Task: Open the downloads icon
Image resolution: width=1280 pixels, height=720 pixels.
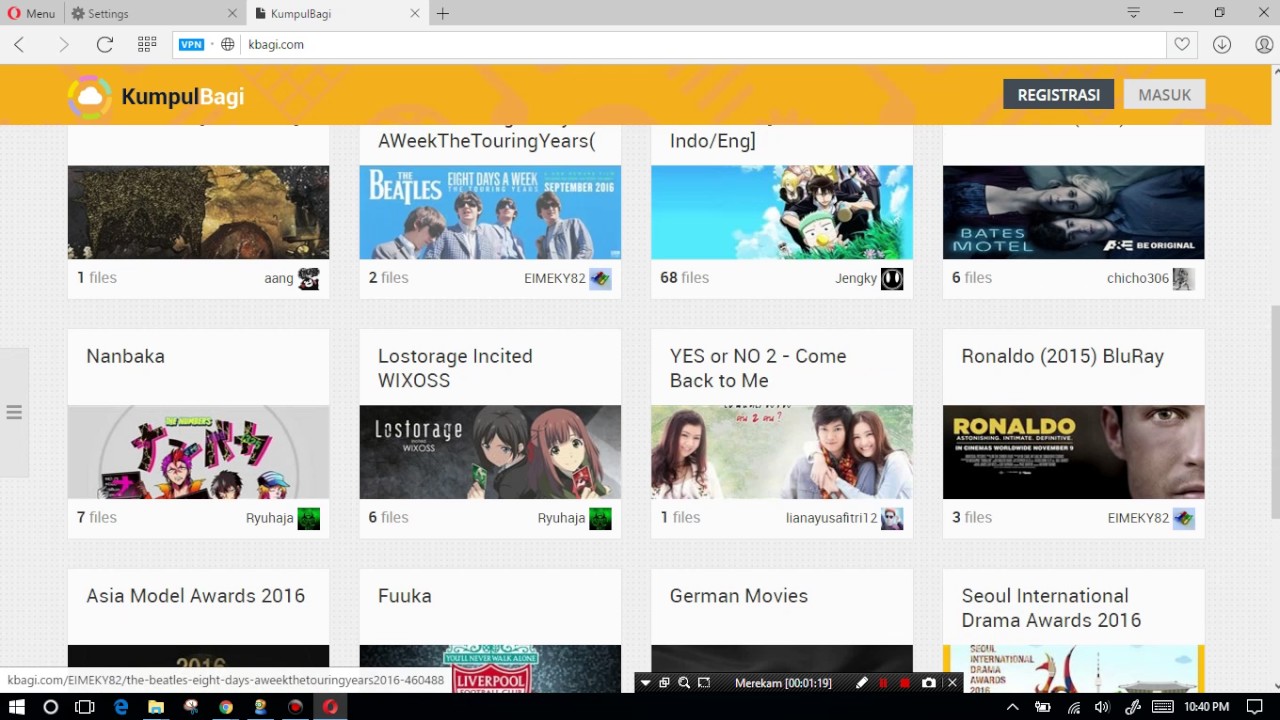Action: click(x=1221, y=44)
